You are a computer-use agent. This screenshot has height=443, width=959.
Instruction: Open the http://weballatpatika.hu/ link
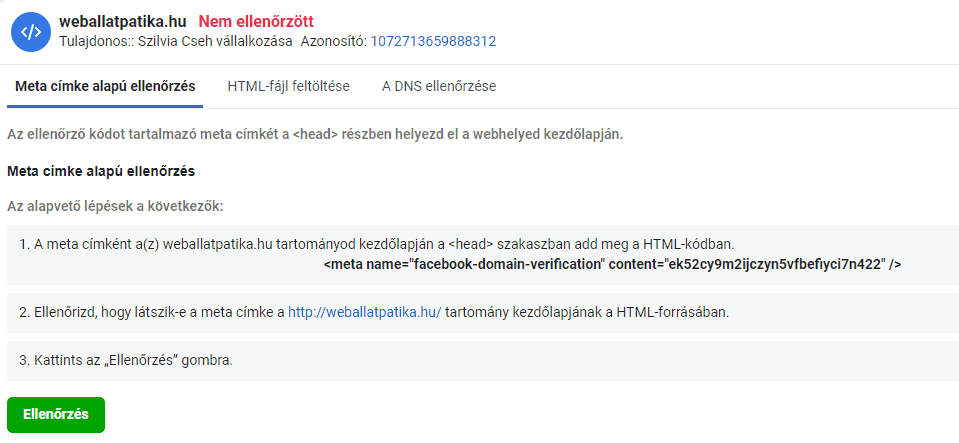coord(364,312)
